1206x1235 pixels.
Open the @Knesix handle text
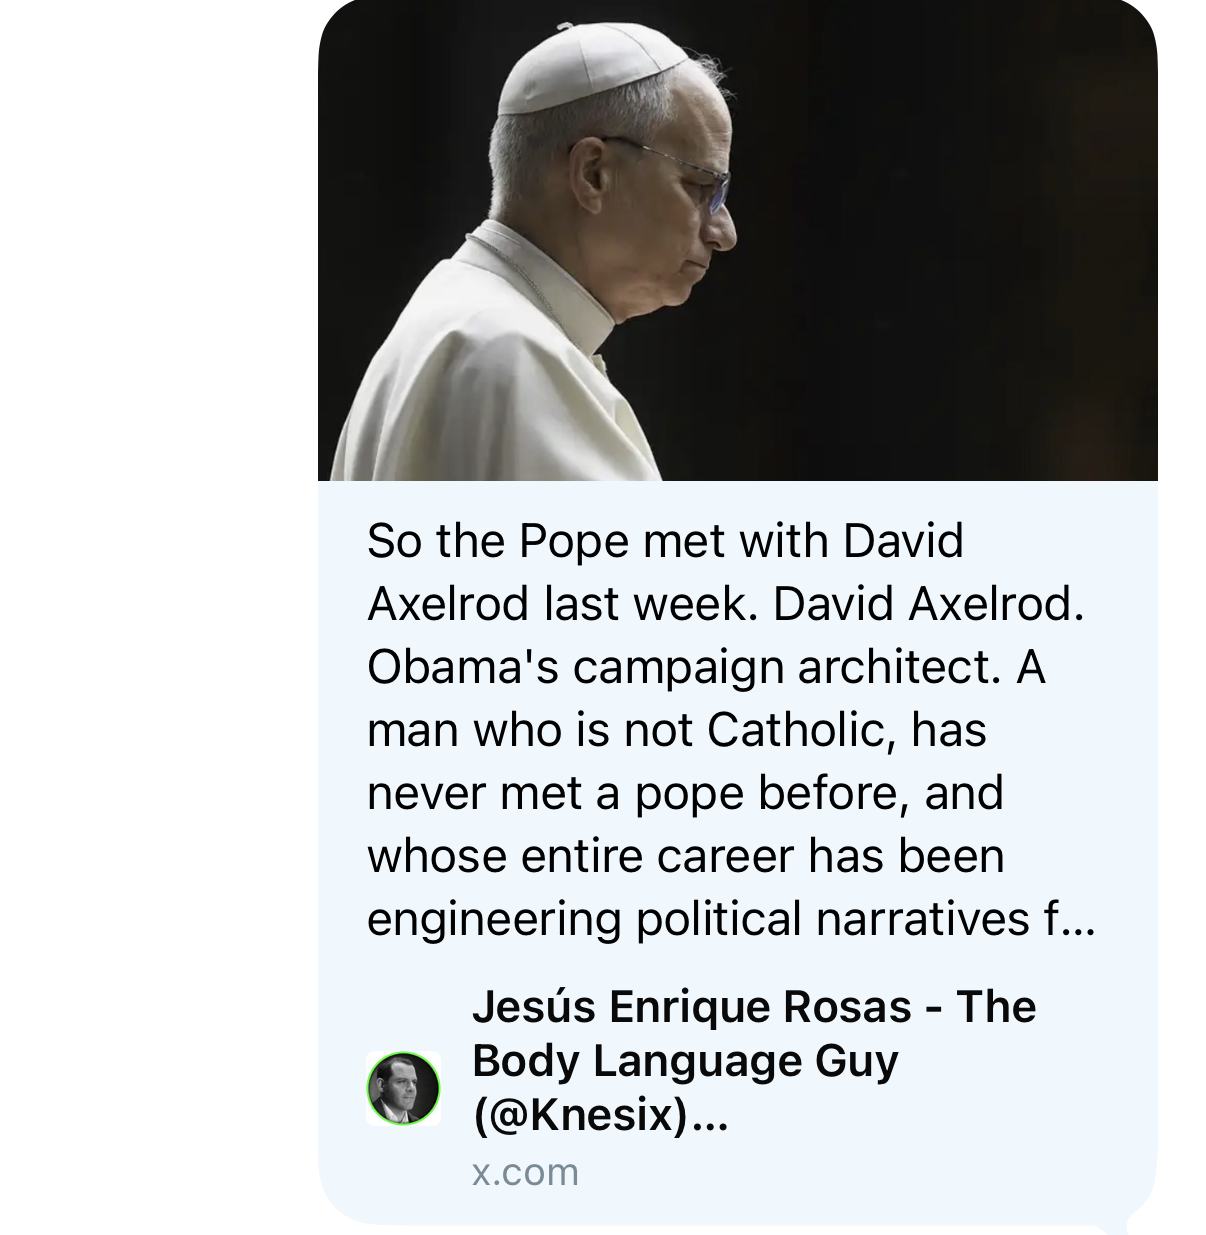582,1114
